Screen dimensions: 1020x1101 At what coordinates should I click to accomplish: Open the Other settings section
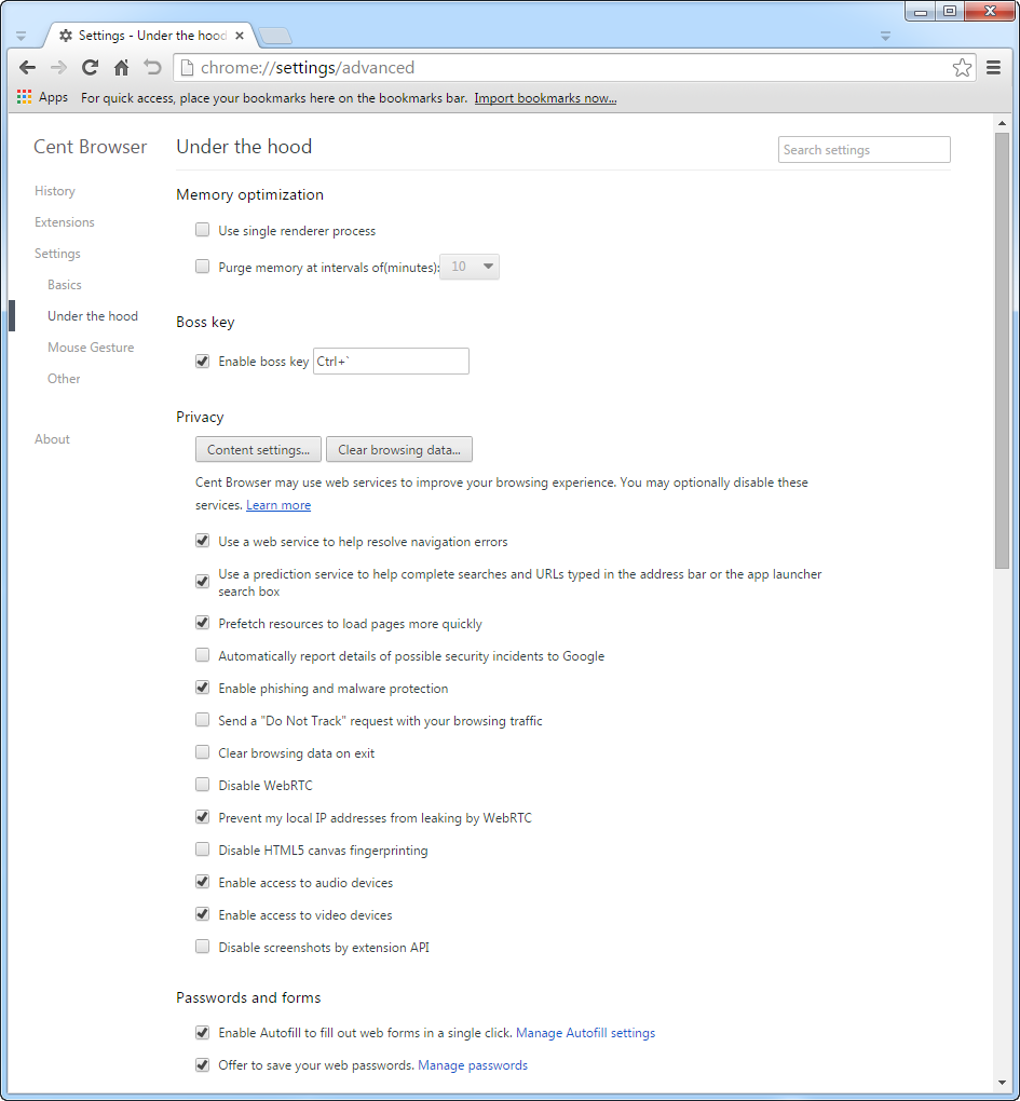pos(64,378)
